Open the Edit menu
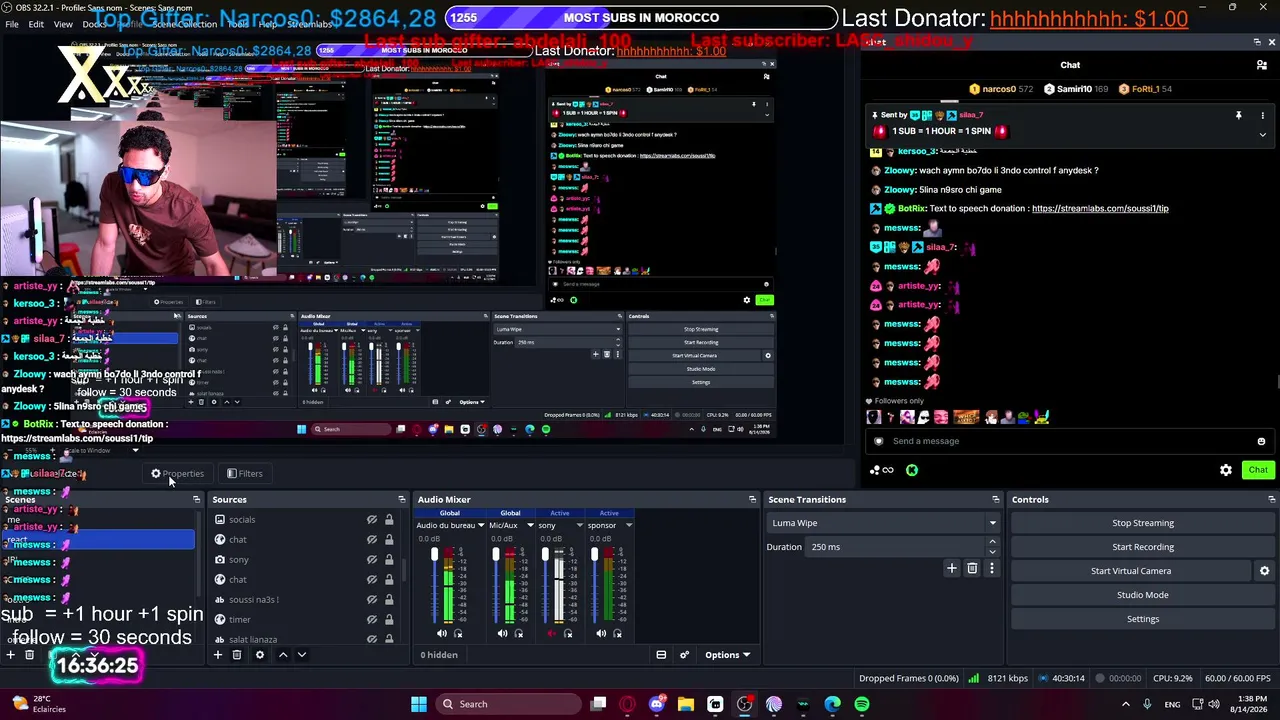Image resolution: width=1280 pixels, height=720 pixels. [36, 24]
